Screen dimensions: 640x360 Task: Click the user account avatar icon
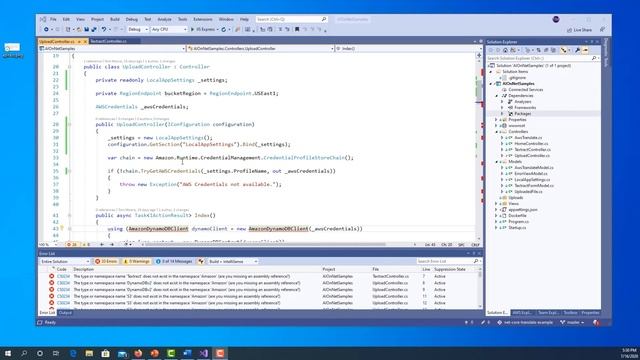(556, 19)
